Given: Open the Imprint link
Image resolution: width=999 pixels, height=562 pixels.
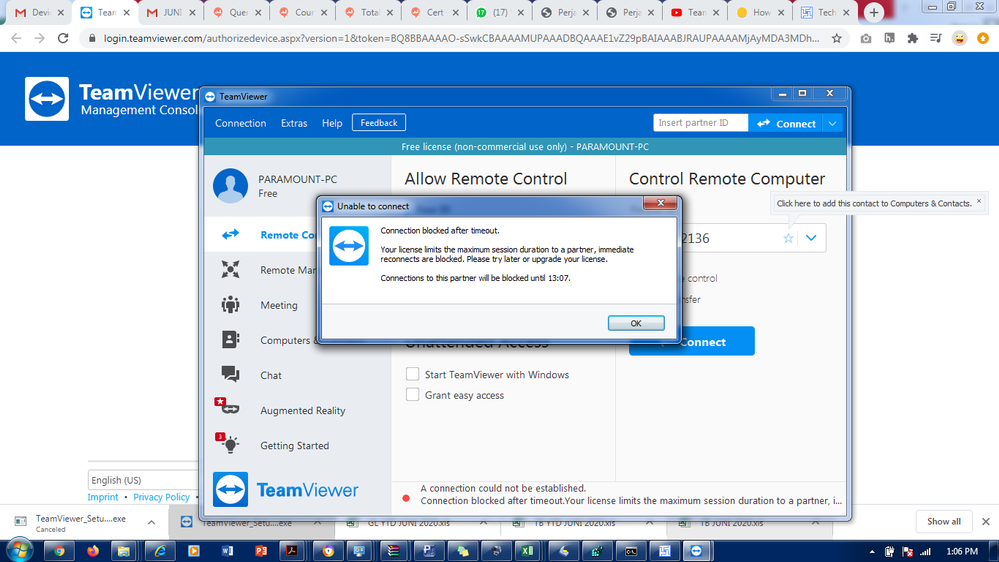Looking at the screenshot, I should coord(103,497).
